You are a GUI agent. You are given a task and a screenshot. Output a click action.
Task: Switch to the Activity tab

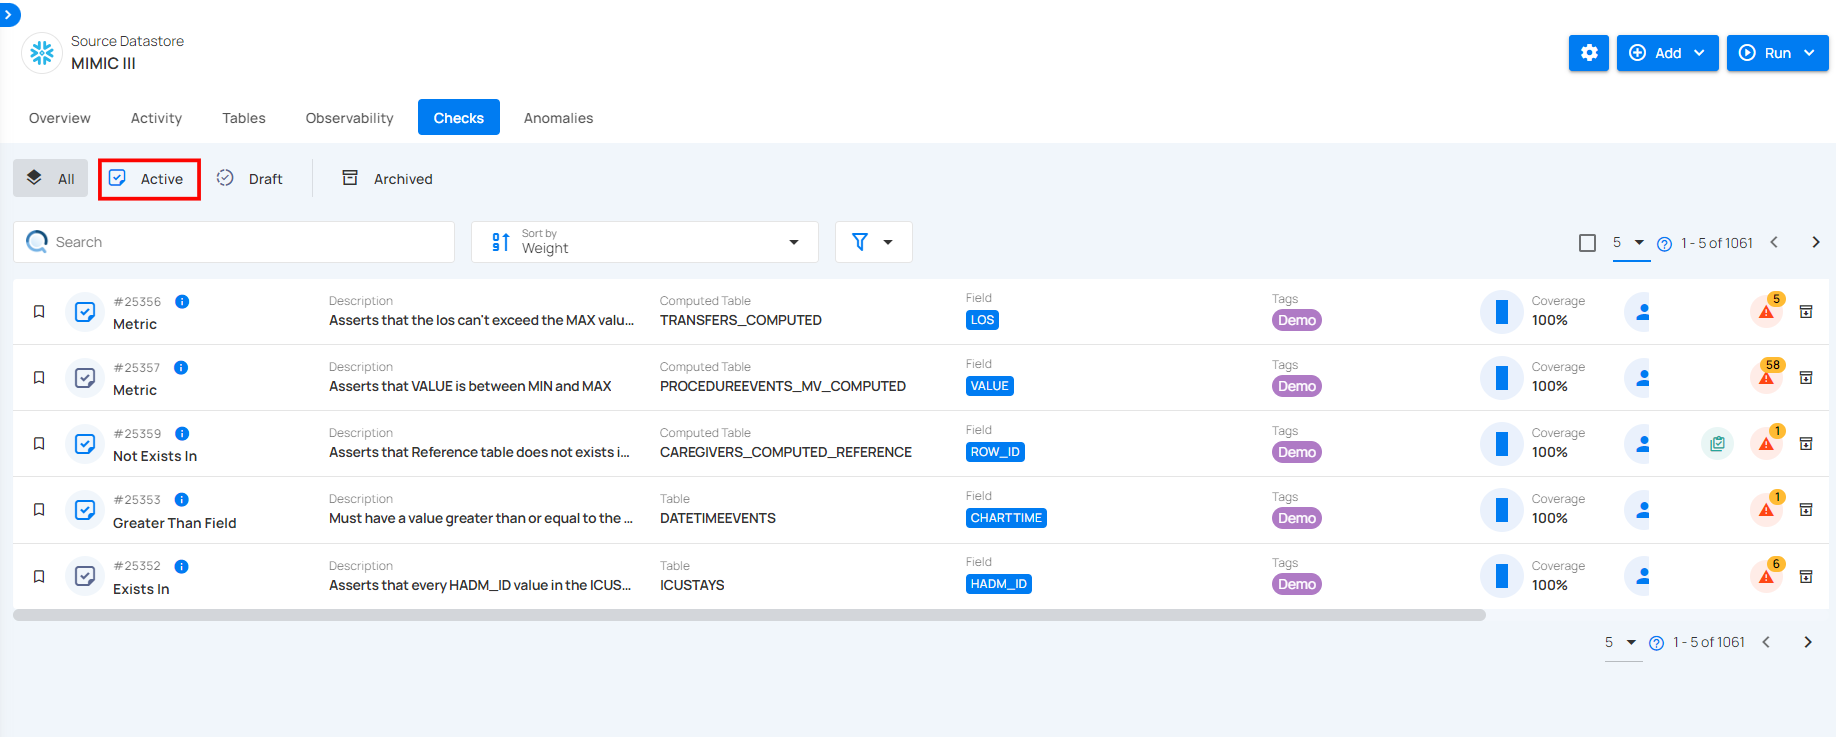(x=156, y=118)
